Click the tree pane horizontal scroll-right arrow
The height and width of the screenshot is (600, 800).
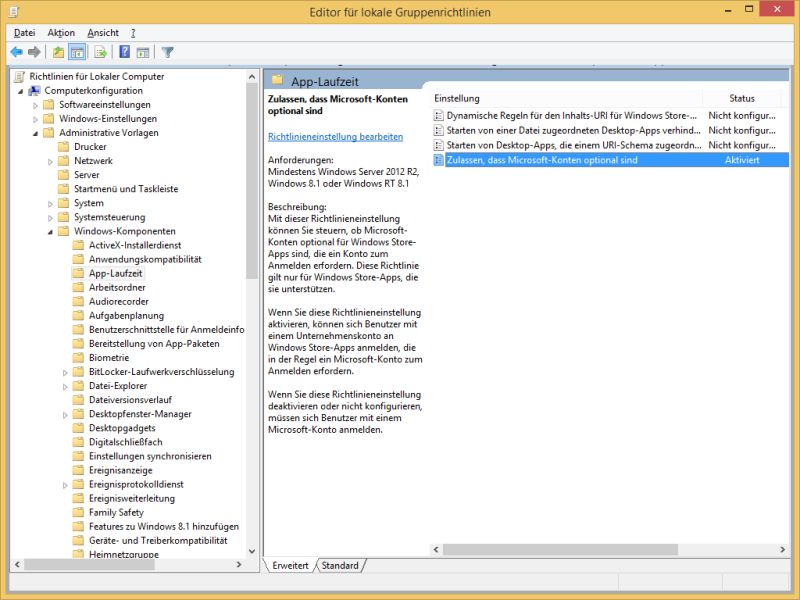(239, 564)
